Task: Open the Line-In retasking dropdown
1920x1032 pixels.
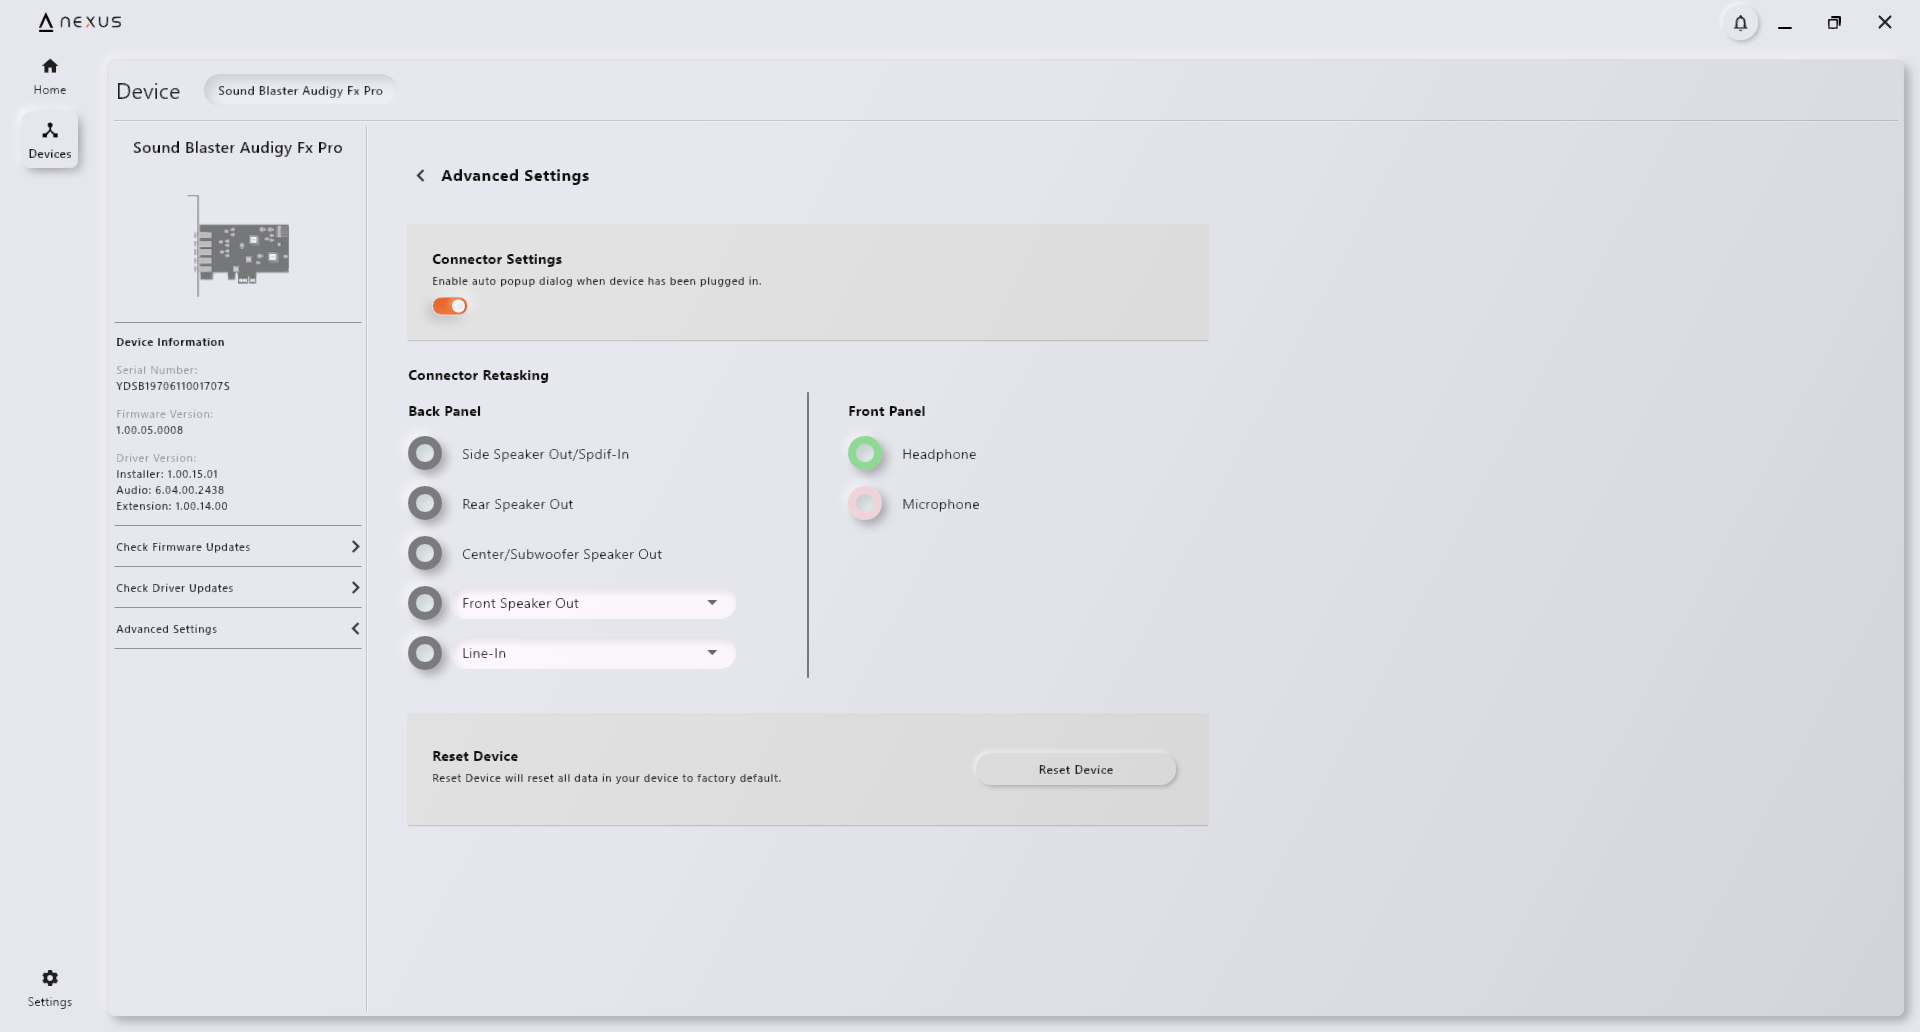Action: 594,653
